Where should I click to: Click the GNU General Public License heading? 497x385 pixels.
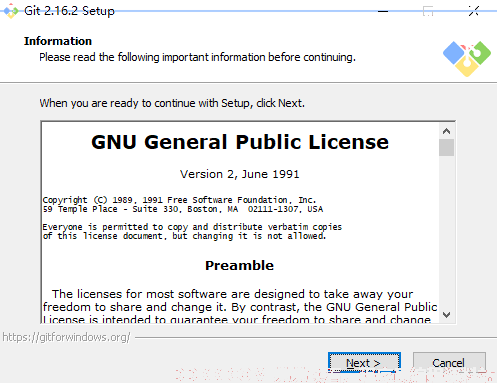[240, 142]
